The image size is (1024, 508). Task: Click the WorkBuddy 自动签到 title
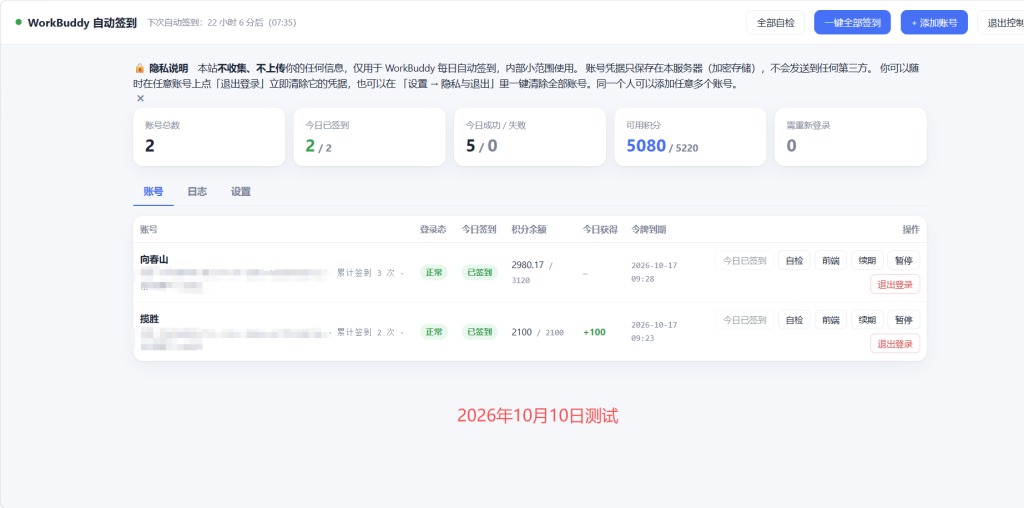82,22
